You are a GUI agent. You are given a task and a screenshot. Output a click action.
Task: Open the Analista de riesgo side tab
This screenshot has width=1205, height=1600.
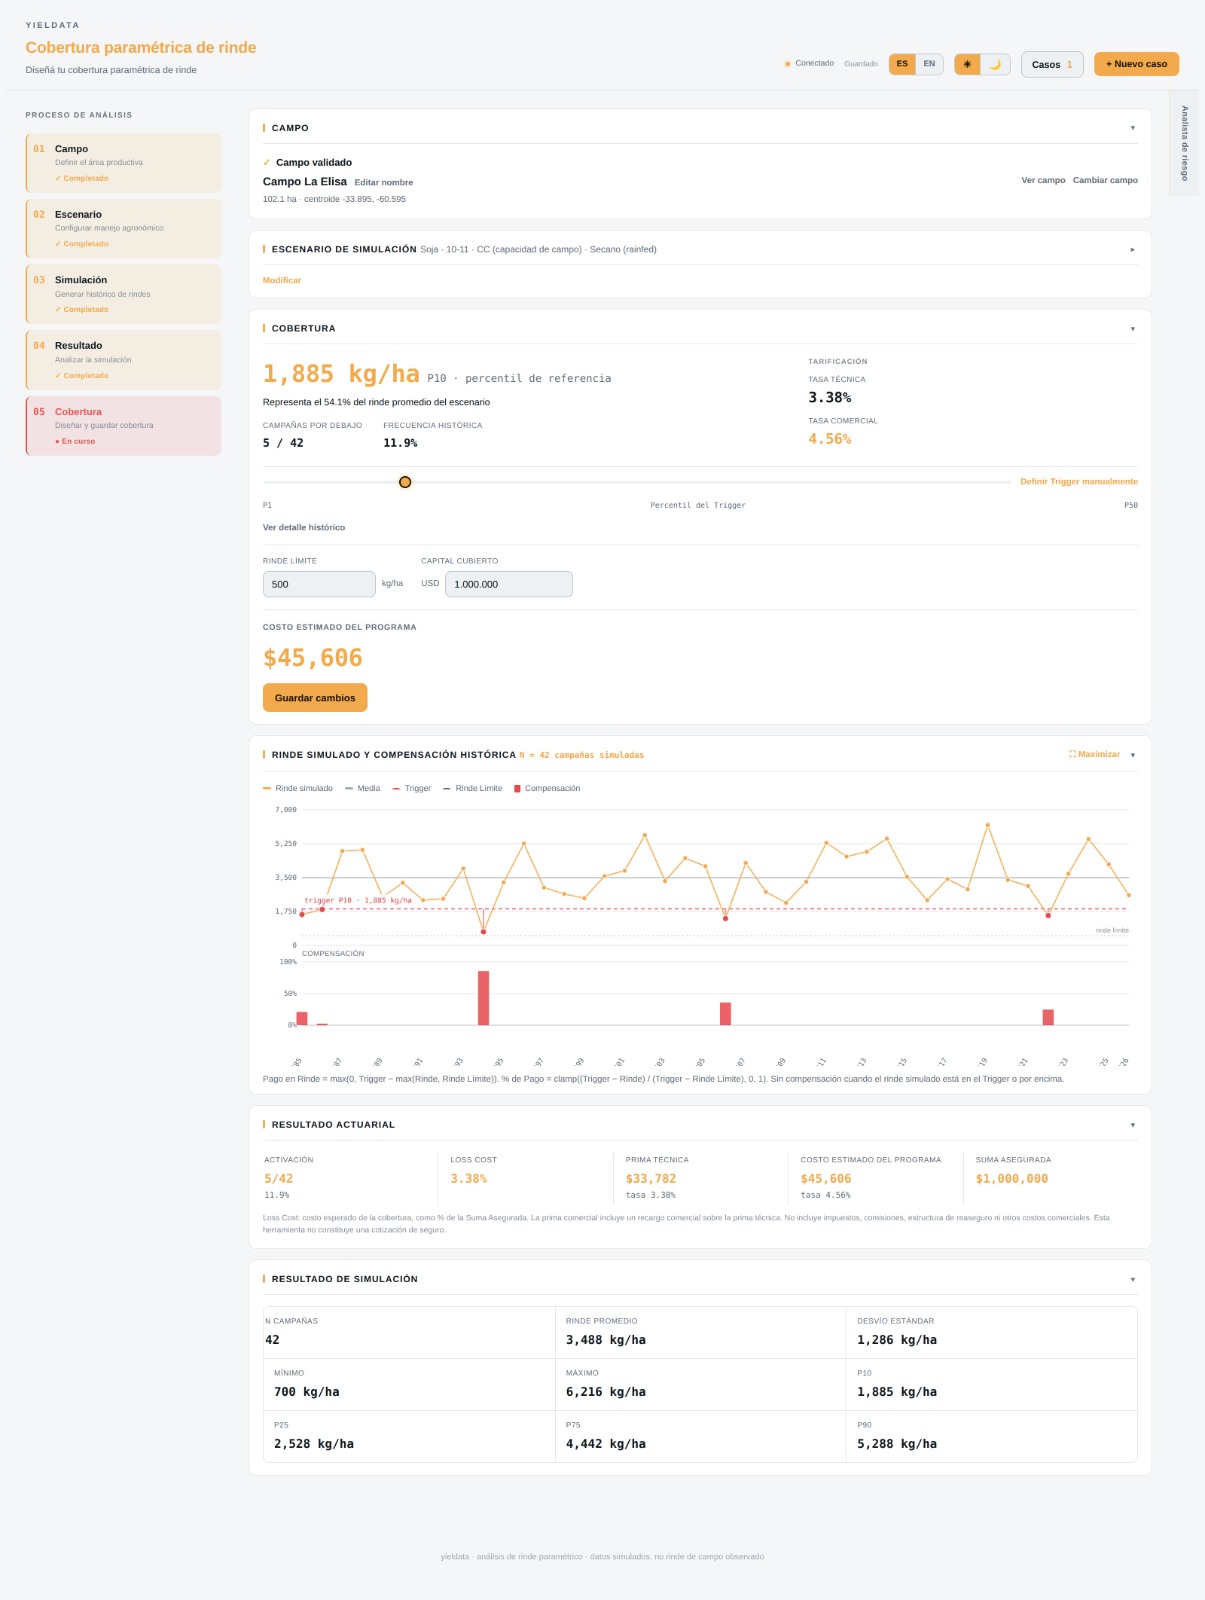coord(1184,143)
